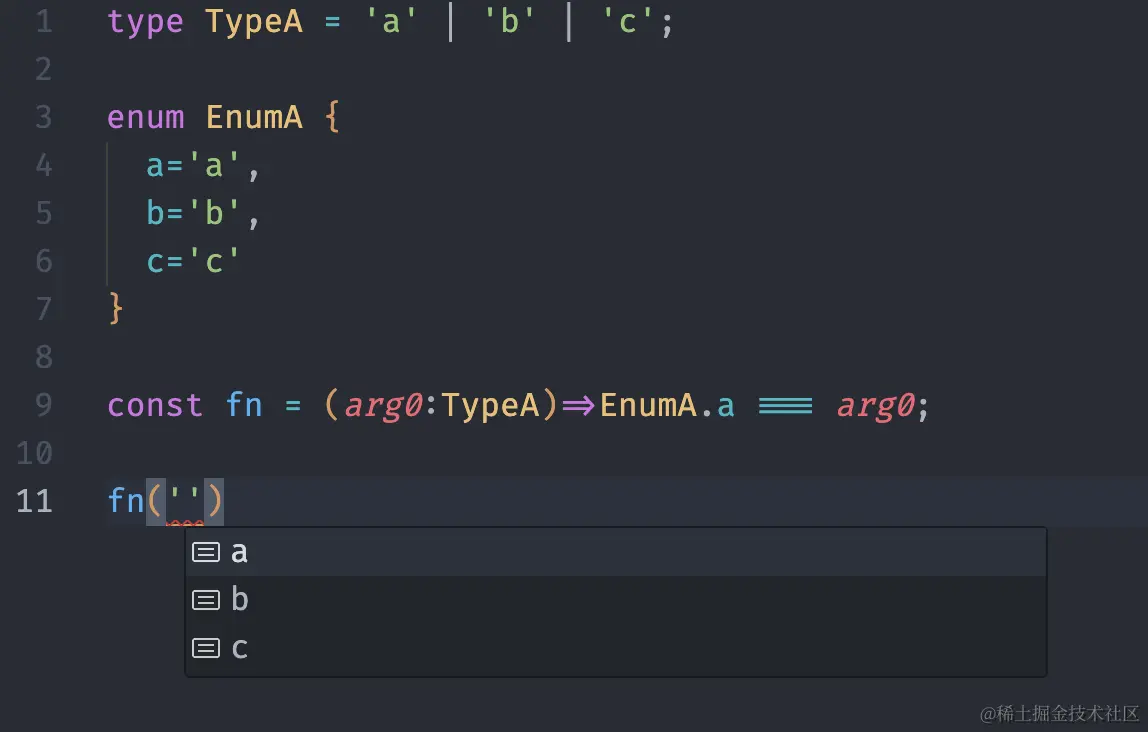
Task: Click the last 'arg0' on line 9
Action: tap(876, 406)
